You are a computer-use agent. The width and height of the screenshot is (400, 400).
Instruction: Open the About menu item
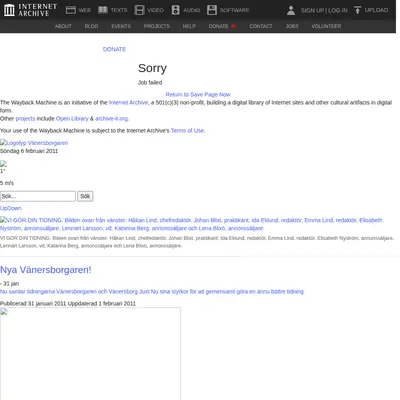63,26
